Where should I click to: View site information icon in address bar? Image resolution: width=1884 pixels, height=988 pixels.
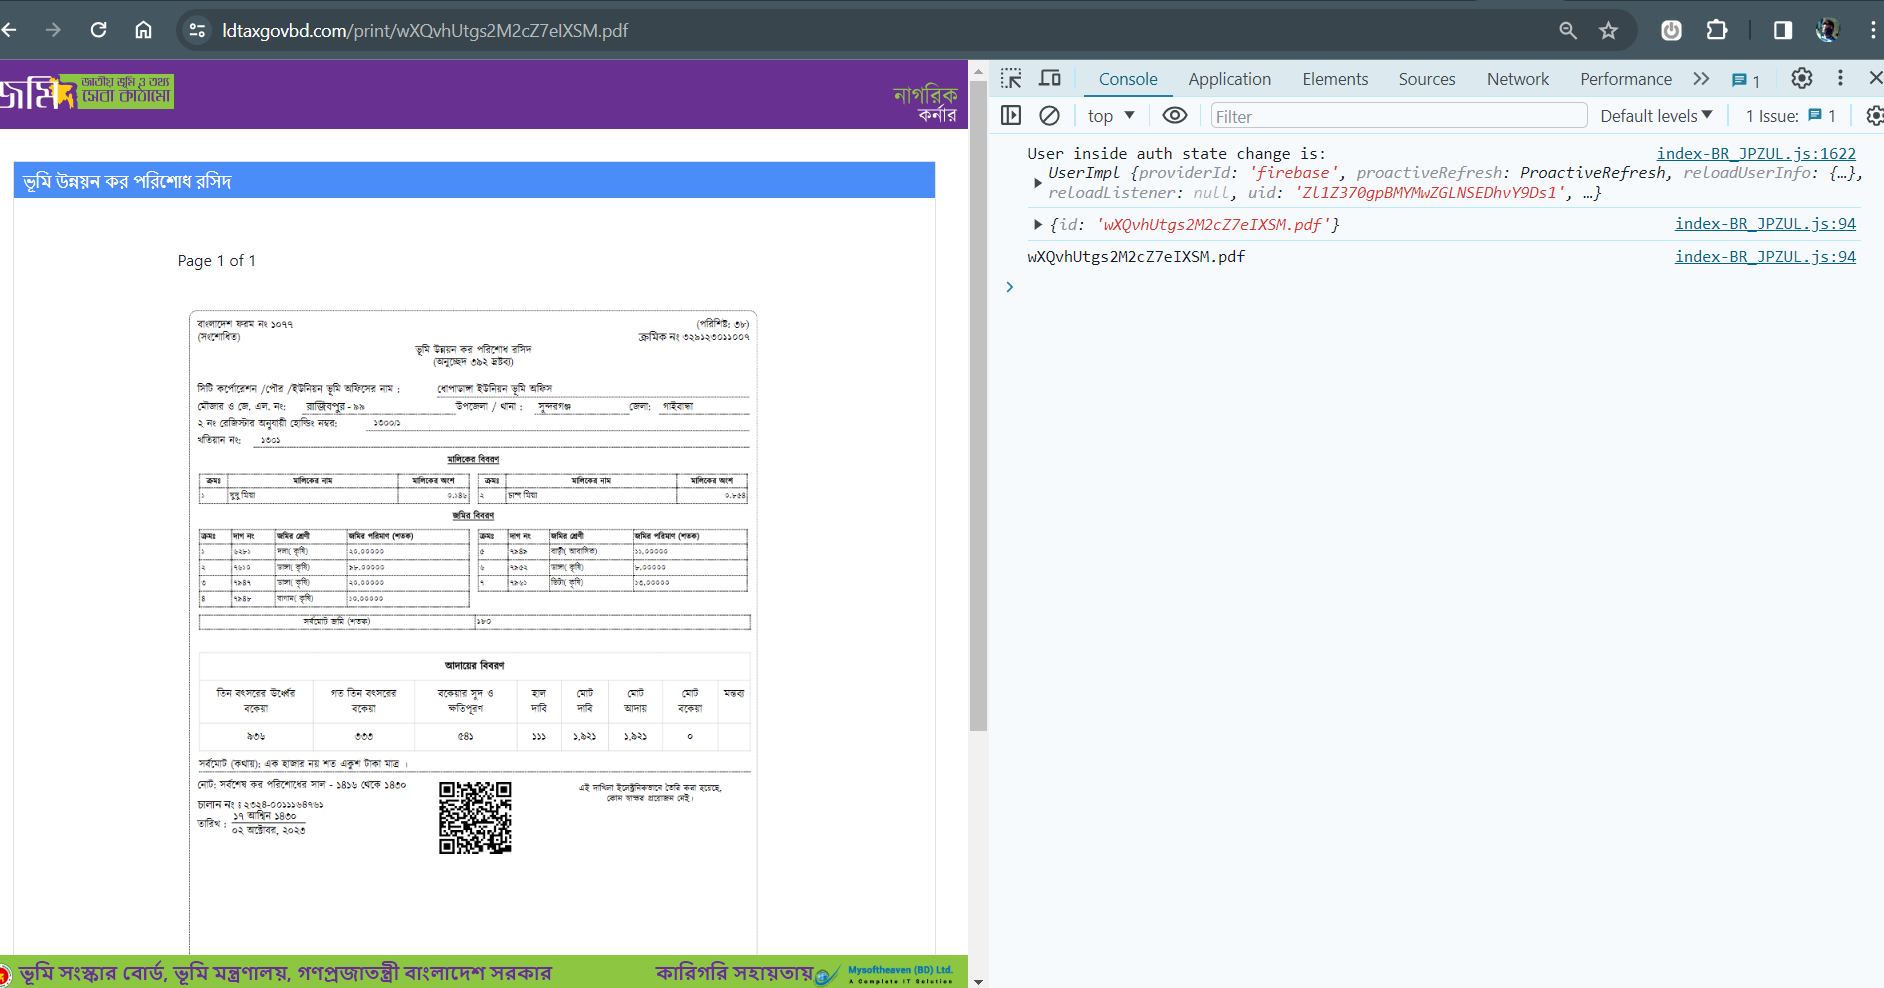[197, 30]
